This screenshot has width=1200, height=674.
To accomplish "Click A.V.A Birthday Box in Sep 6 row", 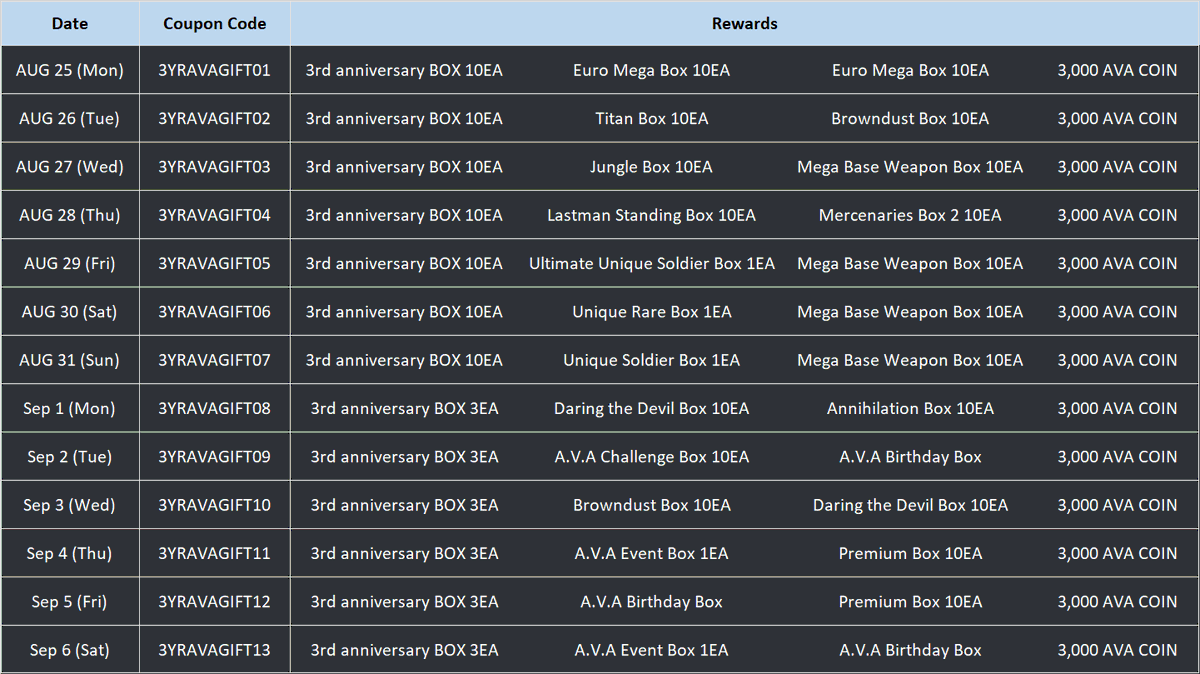I will pyautogui.click(x=910, y=650).
